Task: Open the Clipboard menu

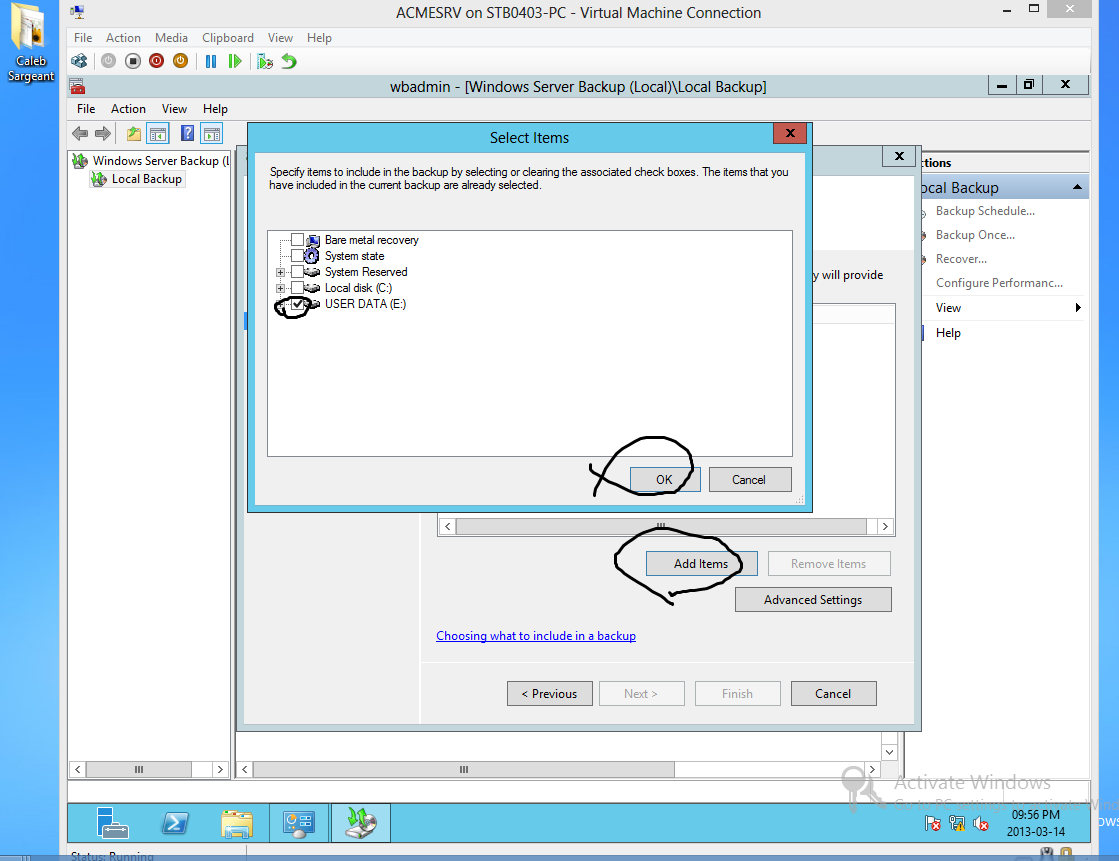Action: point(228,38)
